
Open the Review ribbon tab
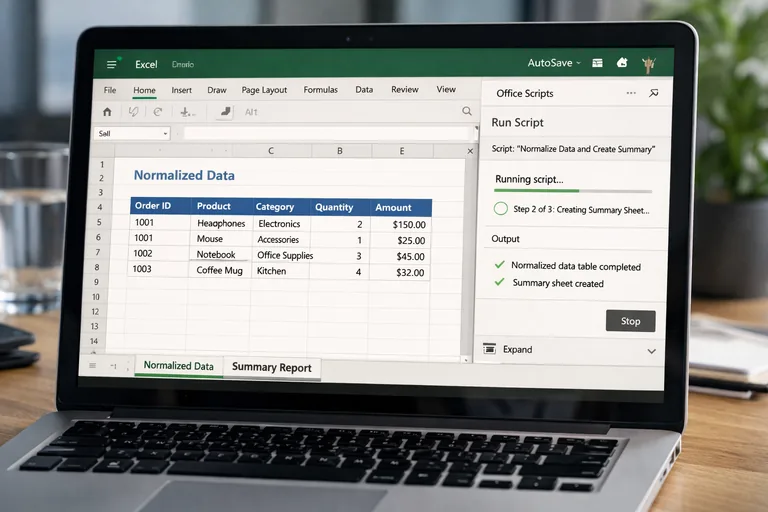405,89
